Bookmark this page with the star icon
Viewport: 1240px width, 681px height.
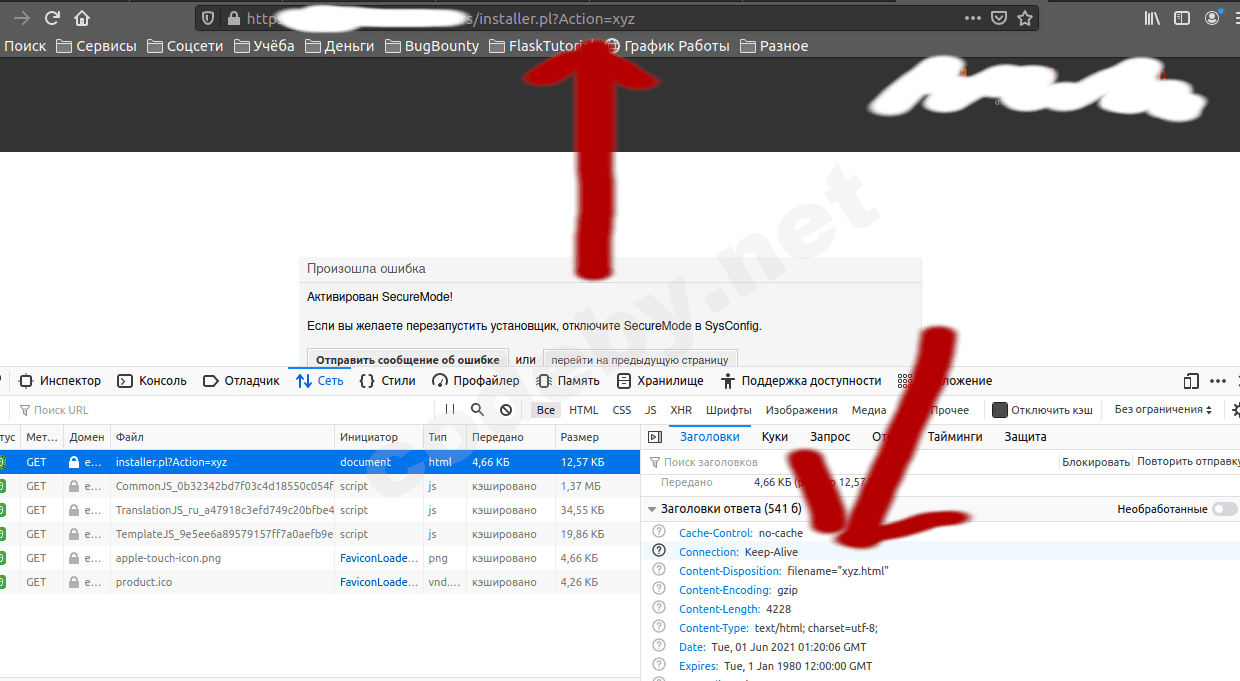coord(1025,18)
